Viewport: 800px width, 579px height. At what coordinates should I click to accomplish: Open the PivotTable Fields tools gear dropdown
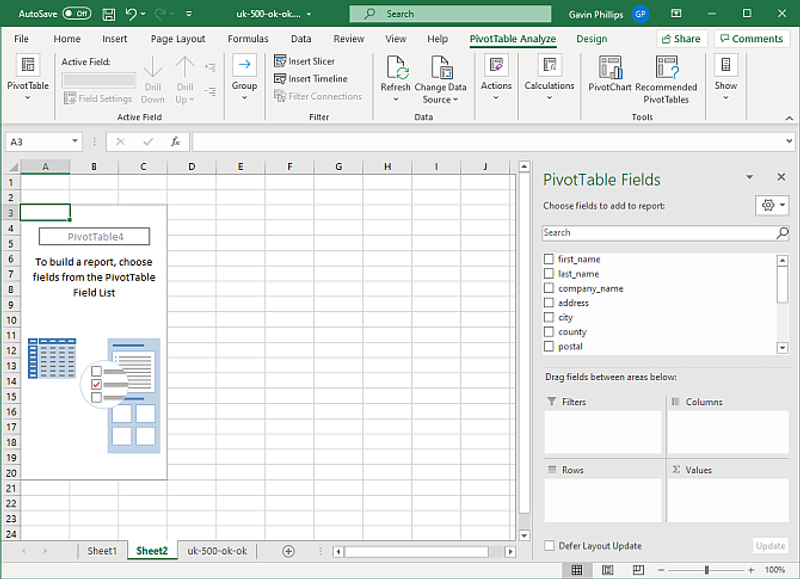pyautogui.click(x=773, y=205)
